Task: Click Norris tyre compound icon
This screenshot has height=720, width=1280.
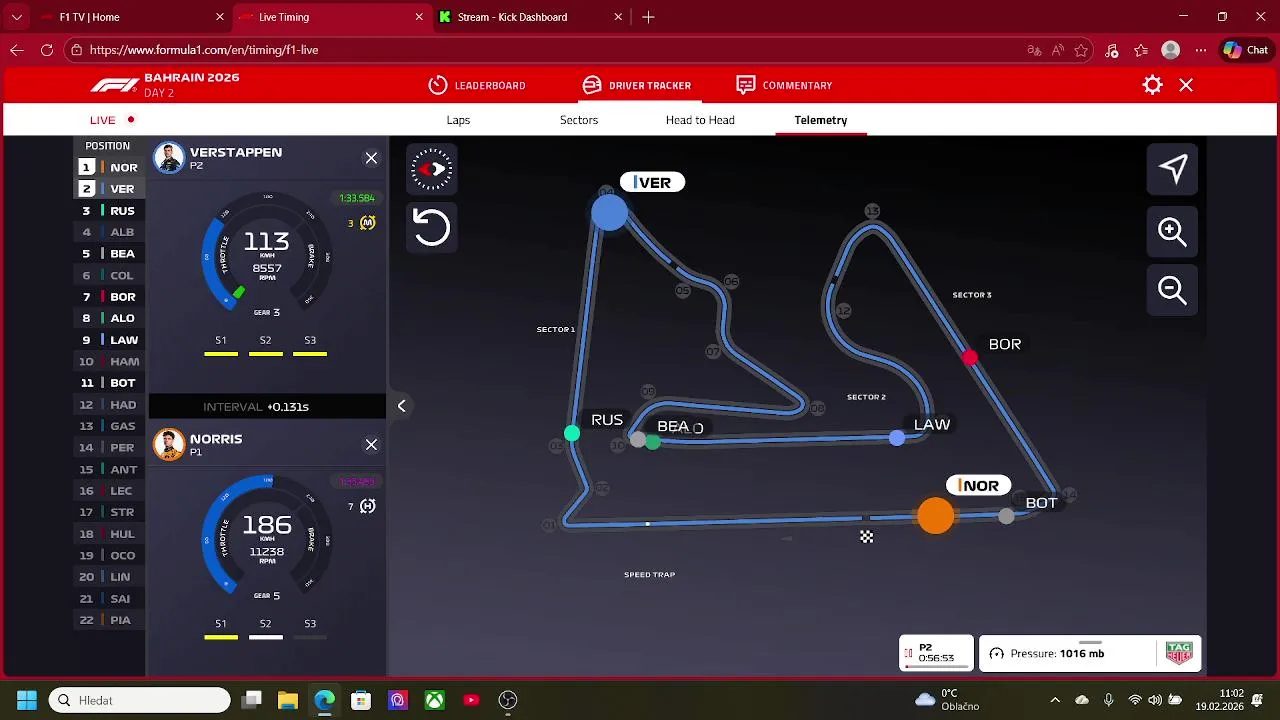Action: pyautogui.click(x=367, y=507)
